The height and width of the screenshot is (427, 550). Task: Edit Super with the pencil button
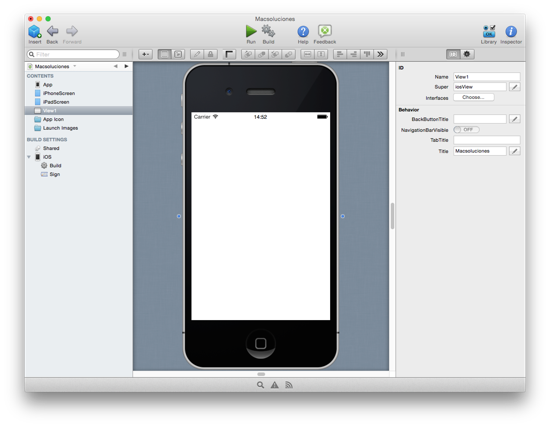[x=515, y=87]
